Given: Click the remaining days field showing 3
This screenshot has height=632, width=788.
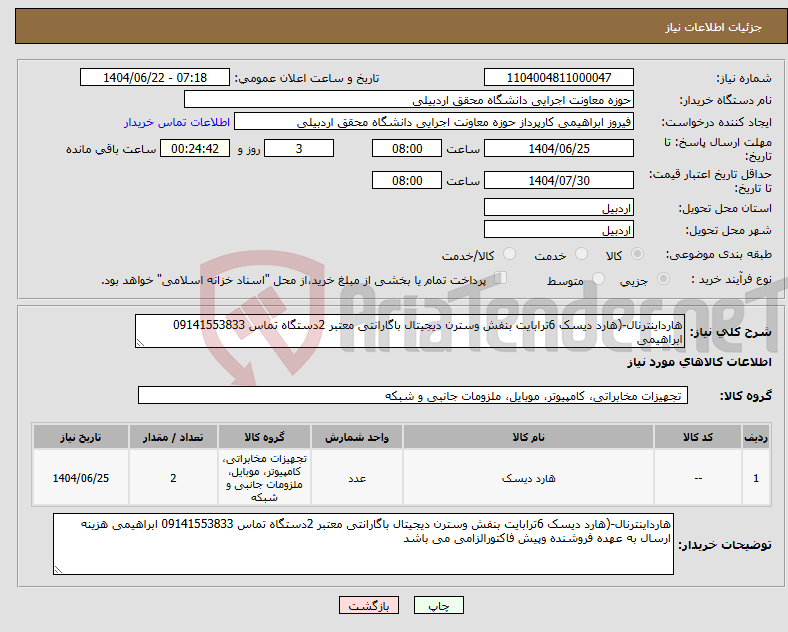Looking at the screenshot, I should tap(299, 148).
